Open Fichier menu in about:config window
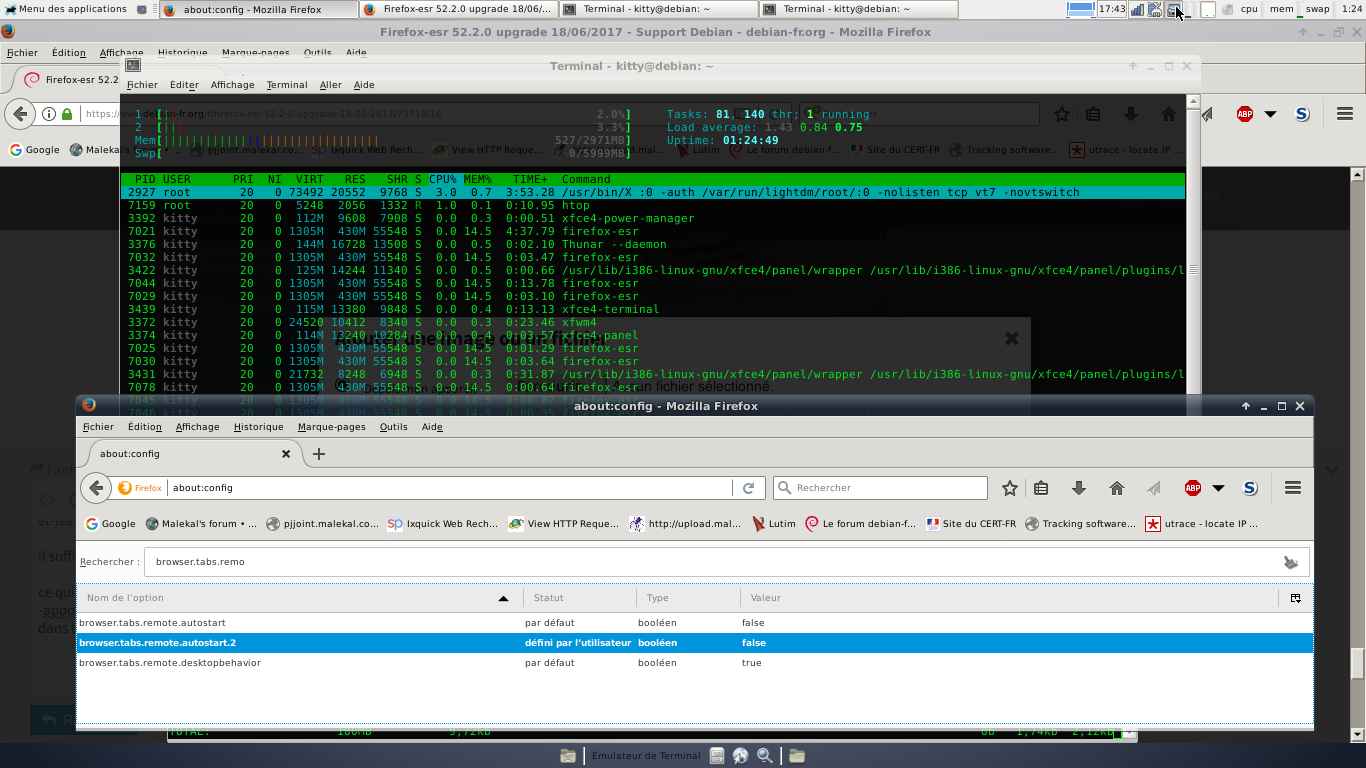 (98, 427)
